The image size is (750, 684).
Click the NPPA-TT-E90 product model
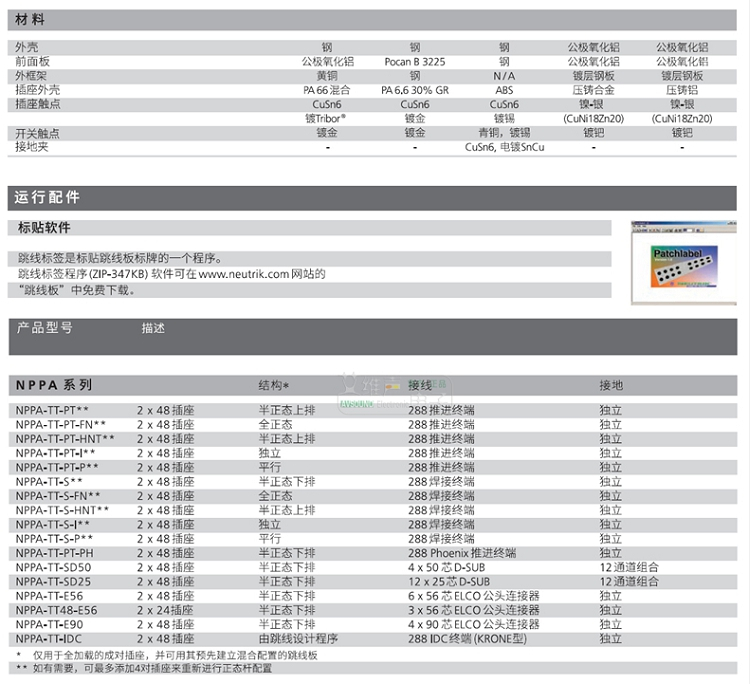point(49,625)
